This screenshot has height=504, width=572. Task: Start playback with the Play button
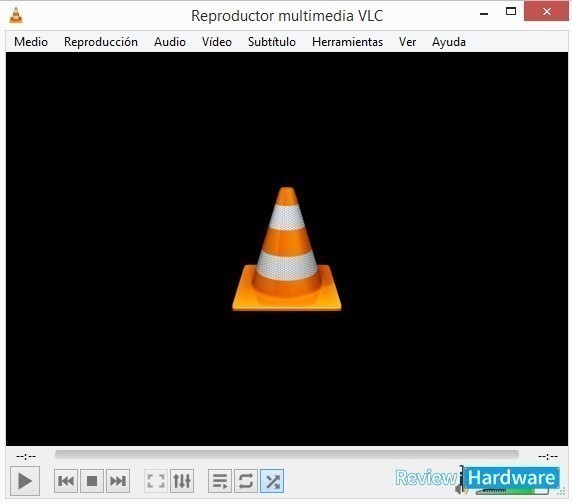pos(25,481)
